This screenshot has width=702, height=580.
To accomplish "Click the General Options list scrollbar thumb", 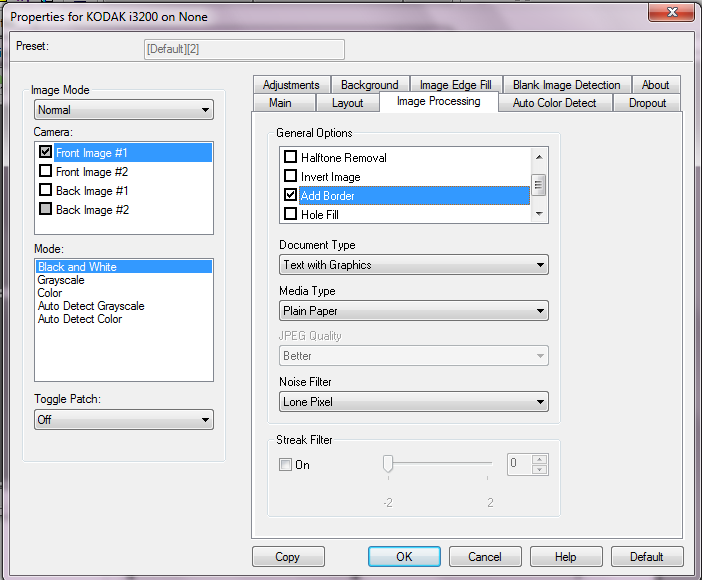I will click(x=539, y=185).
